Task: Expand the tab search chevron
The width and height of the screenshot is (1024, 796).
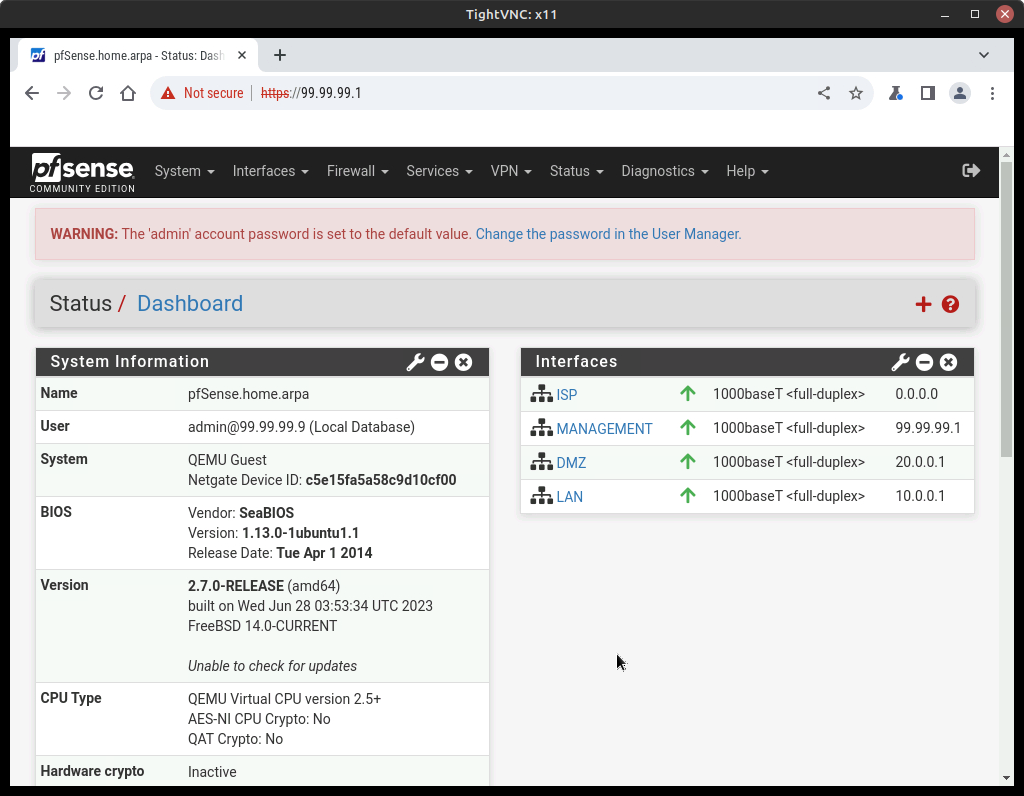Action: [x=984, y=55]
